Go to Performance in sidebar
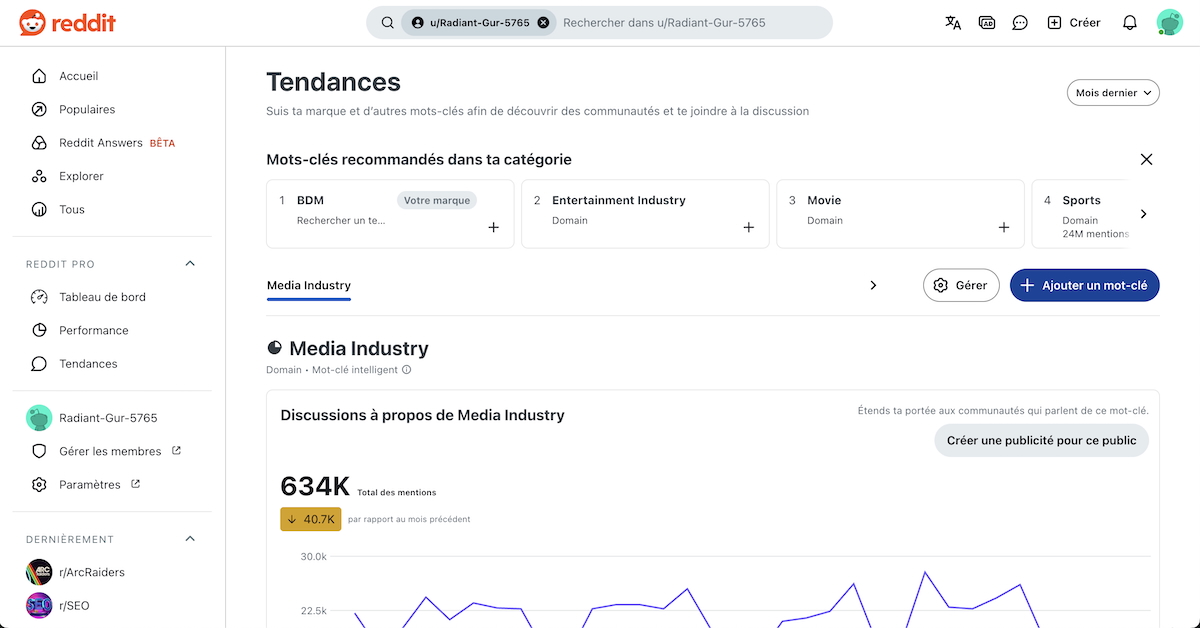Viewport: 1200px width, 628px height. [x=94, y=330]
